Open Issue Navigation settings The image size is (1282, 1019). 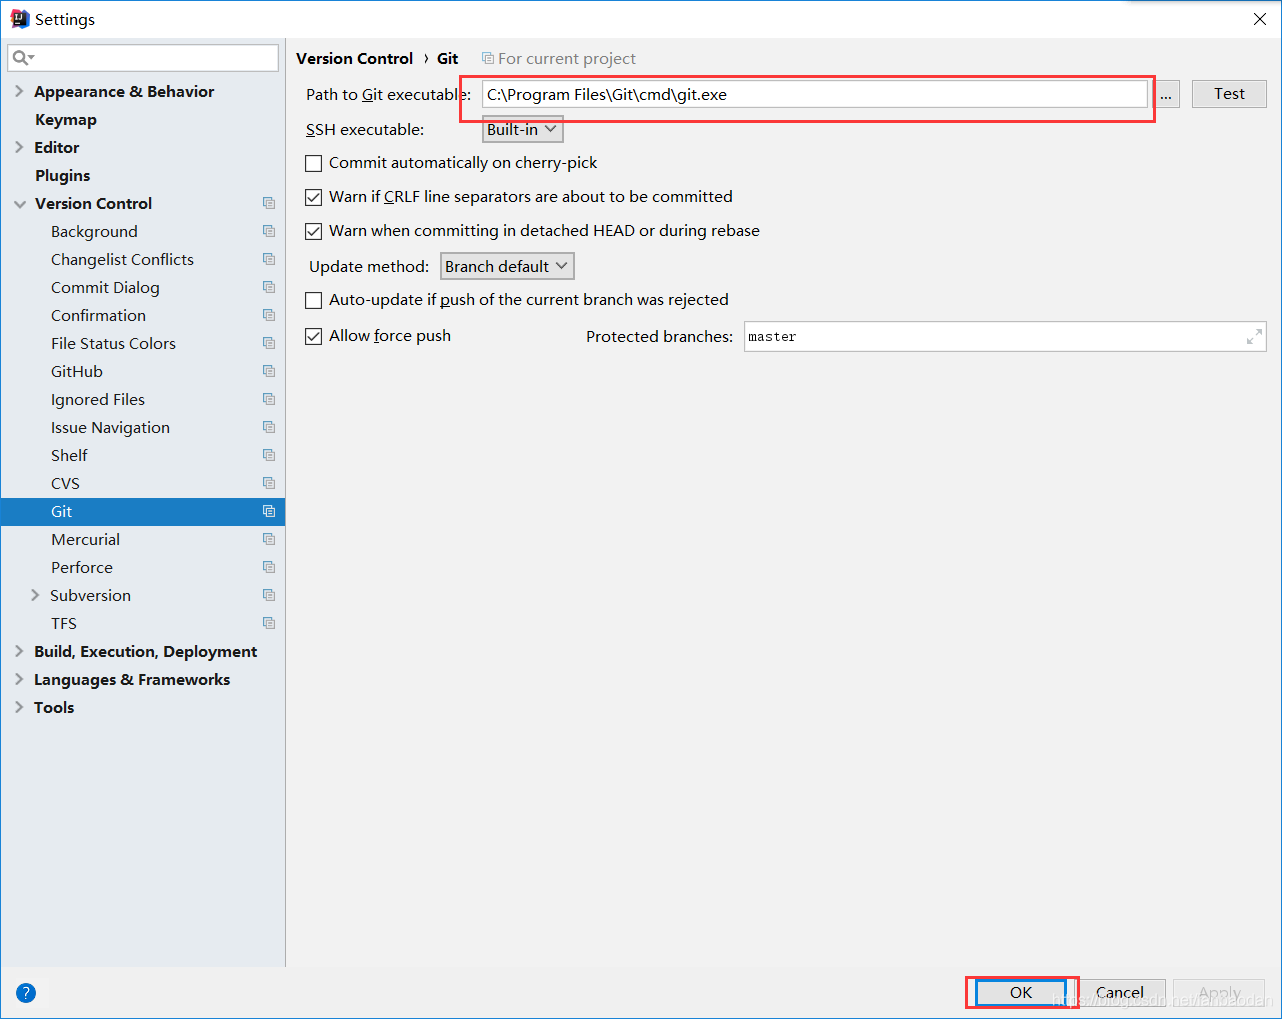click(x=110, y=427)
